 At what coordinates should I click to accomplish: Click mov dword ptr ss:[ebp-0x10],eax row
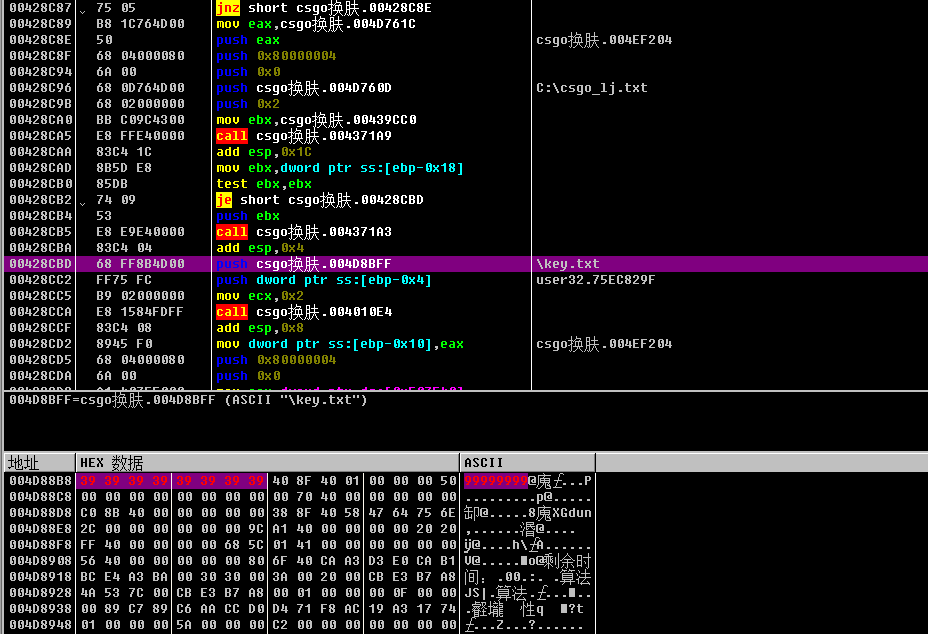[465, 344]
